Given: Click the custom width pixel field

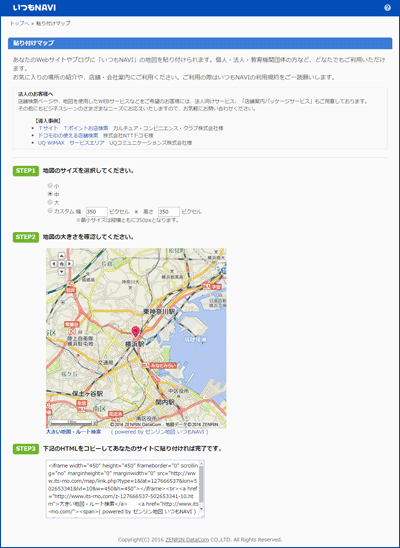Looking at the screenshot, I should pos(97,212).
